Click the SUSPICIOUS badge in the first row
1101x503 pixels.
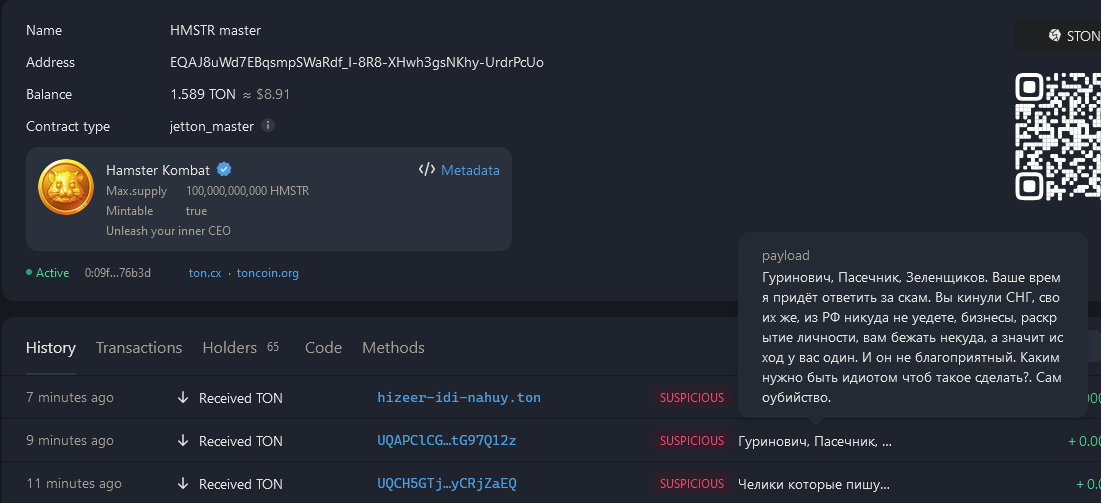tap(691, 398)
